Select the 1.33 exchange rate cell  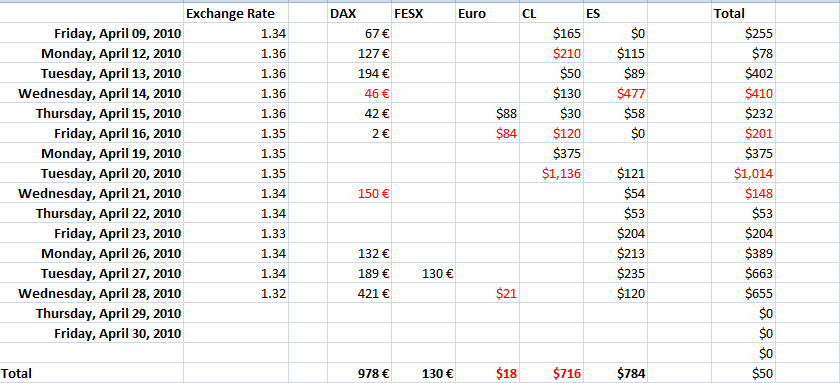pyautogui.click(x=236, y=234)
